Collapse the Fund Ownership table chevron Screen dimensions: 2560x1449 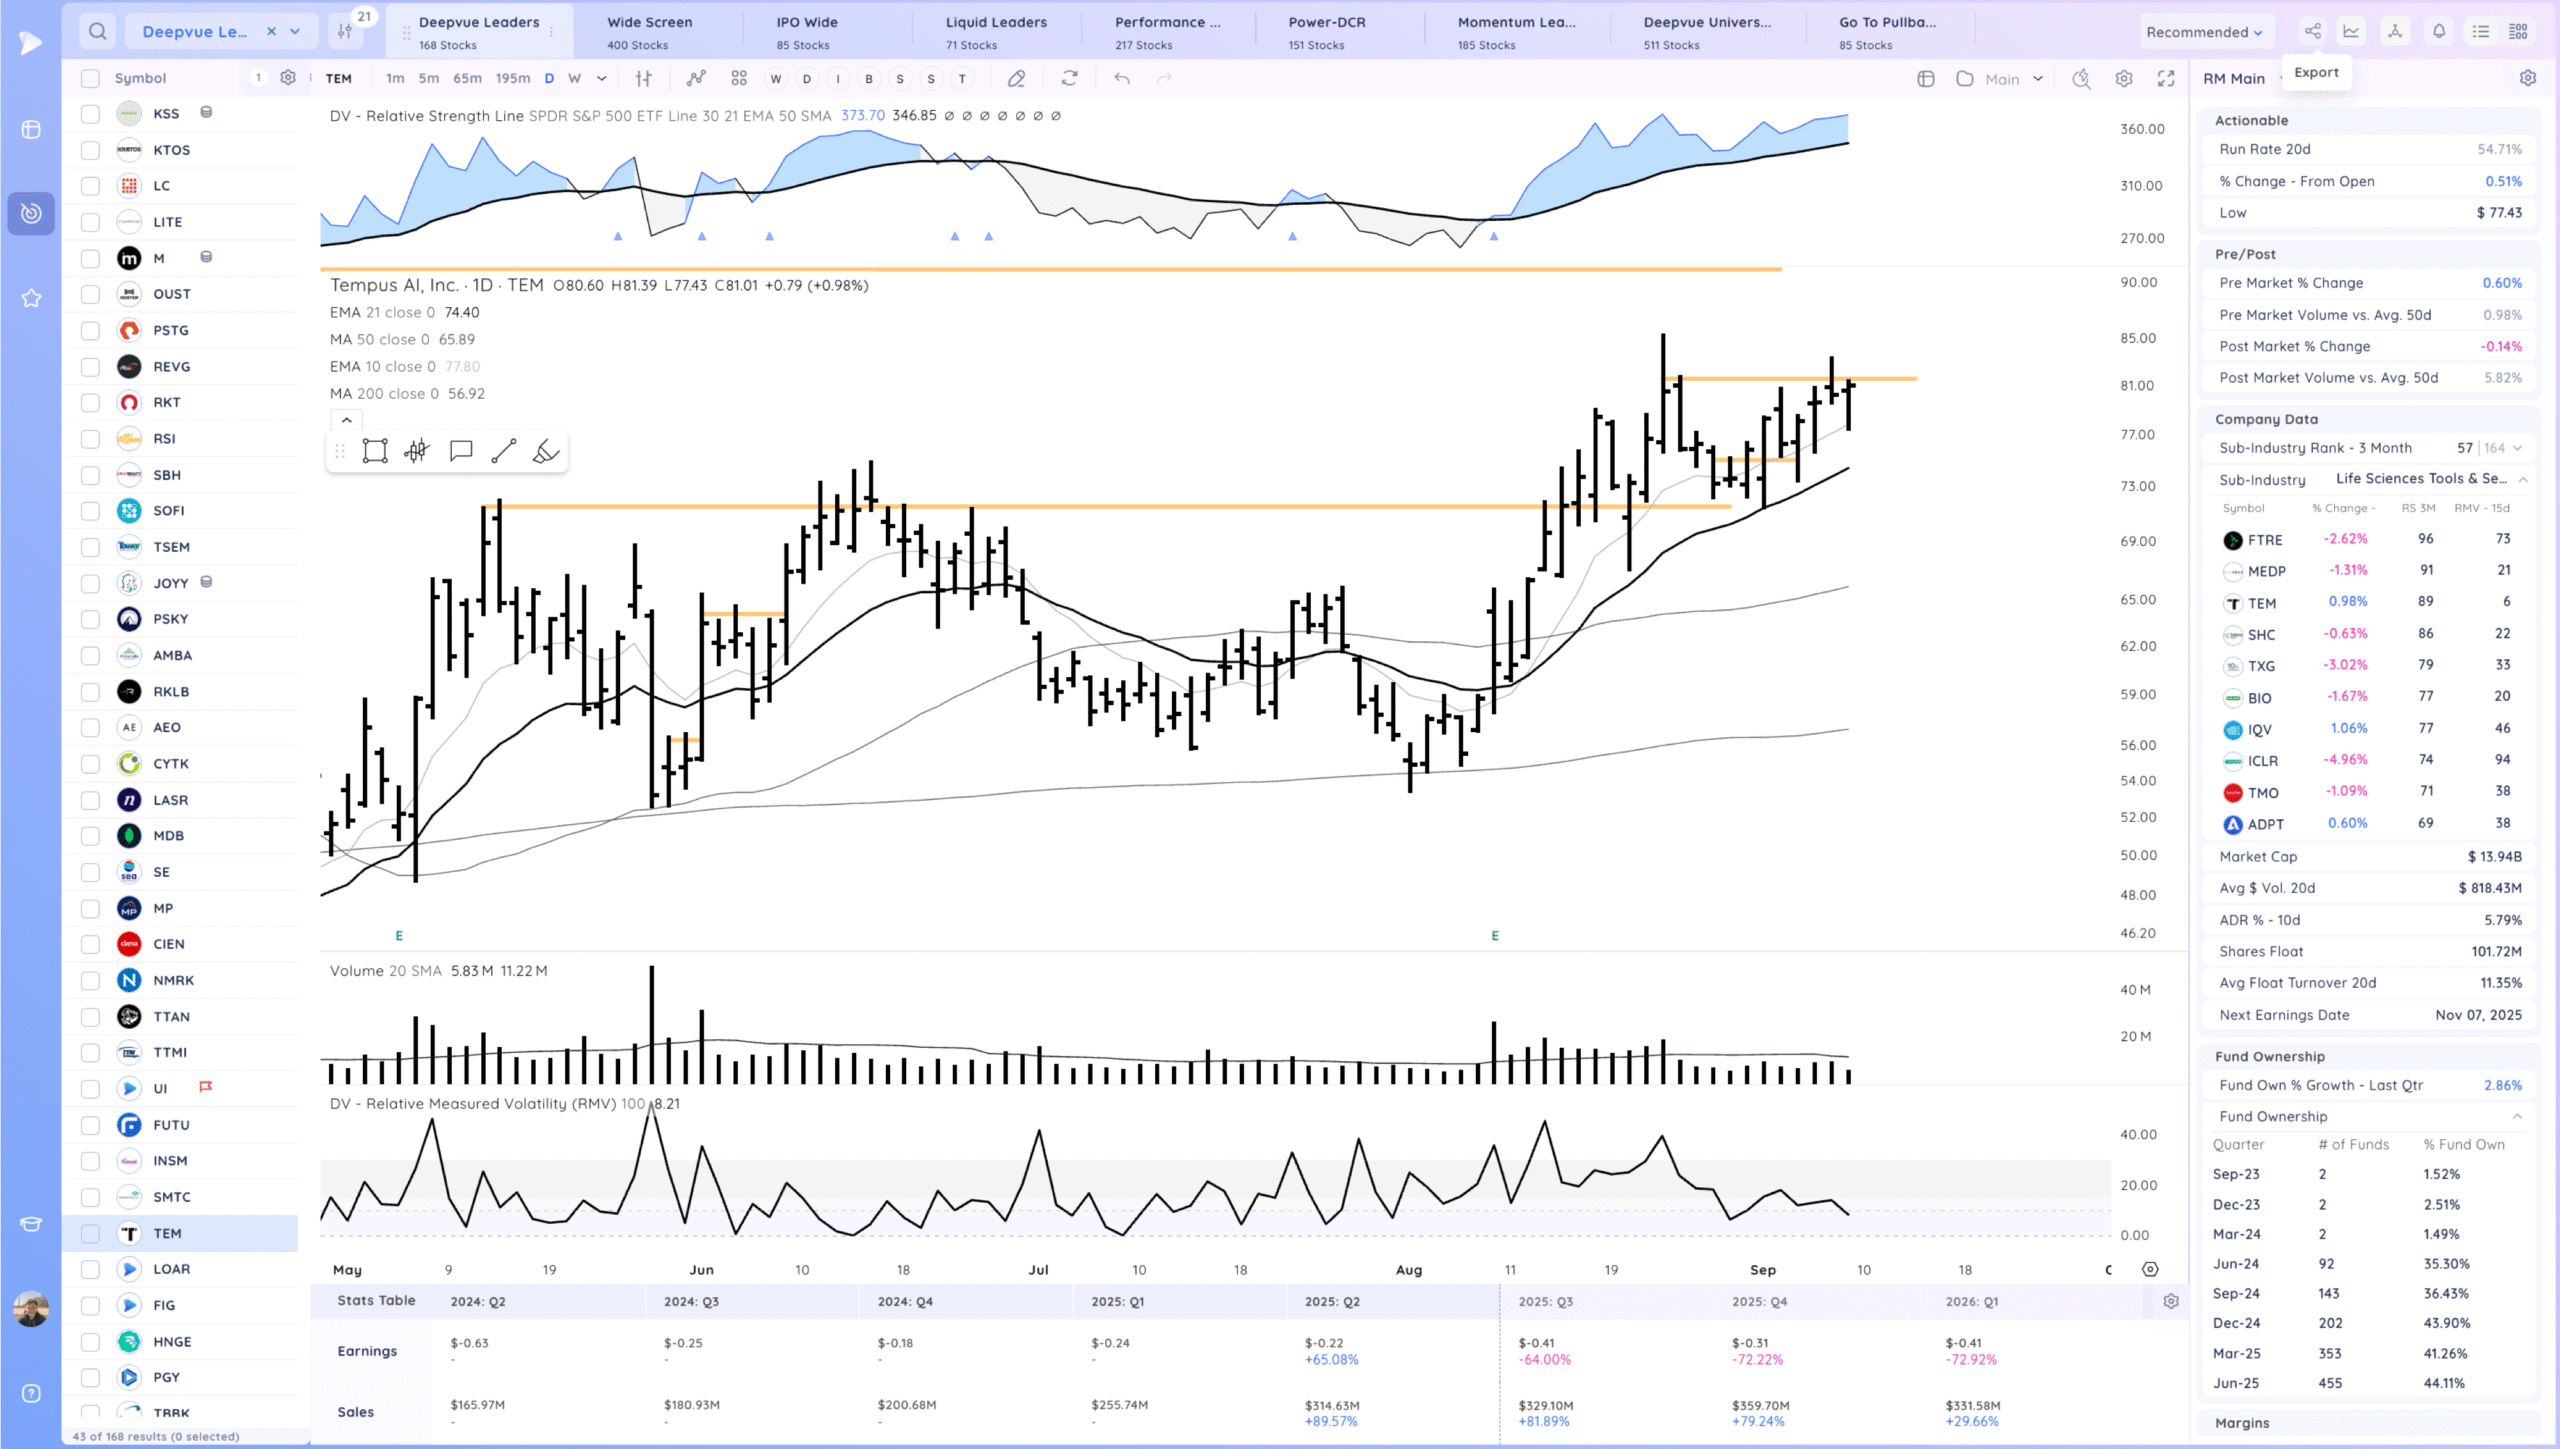click(2517, 1116)
